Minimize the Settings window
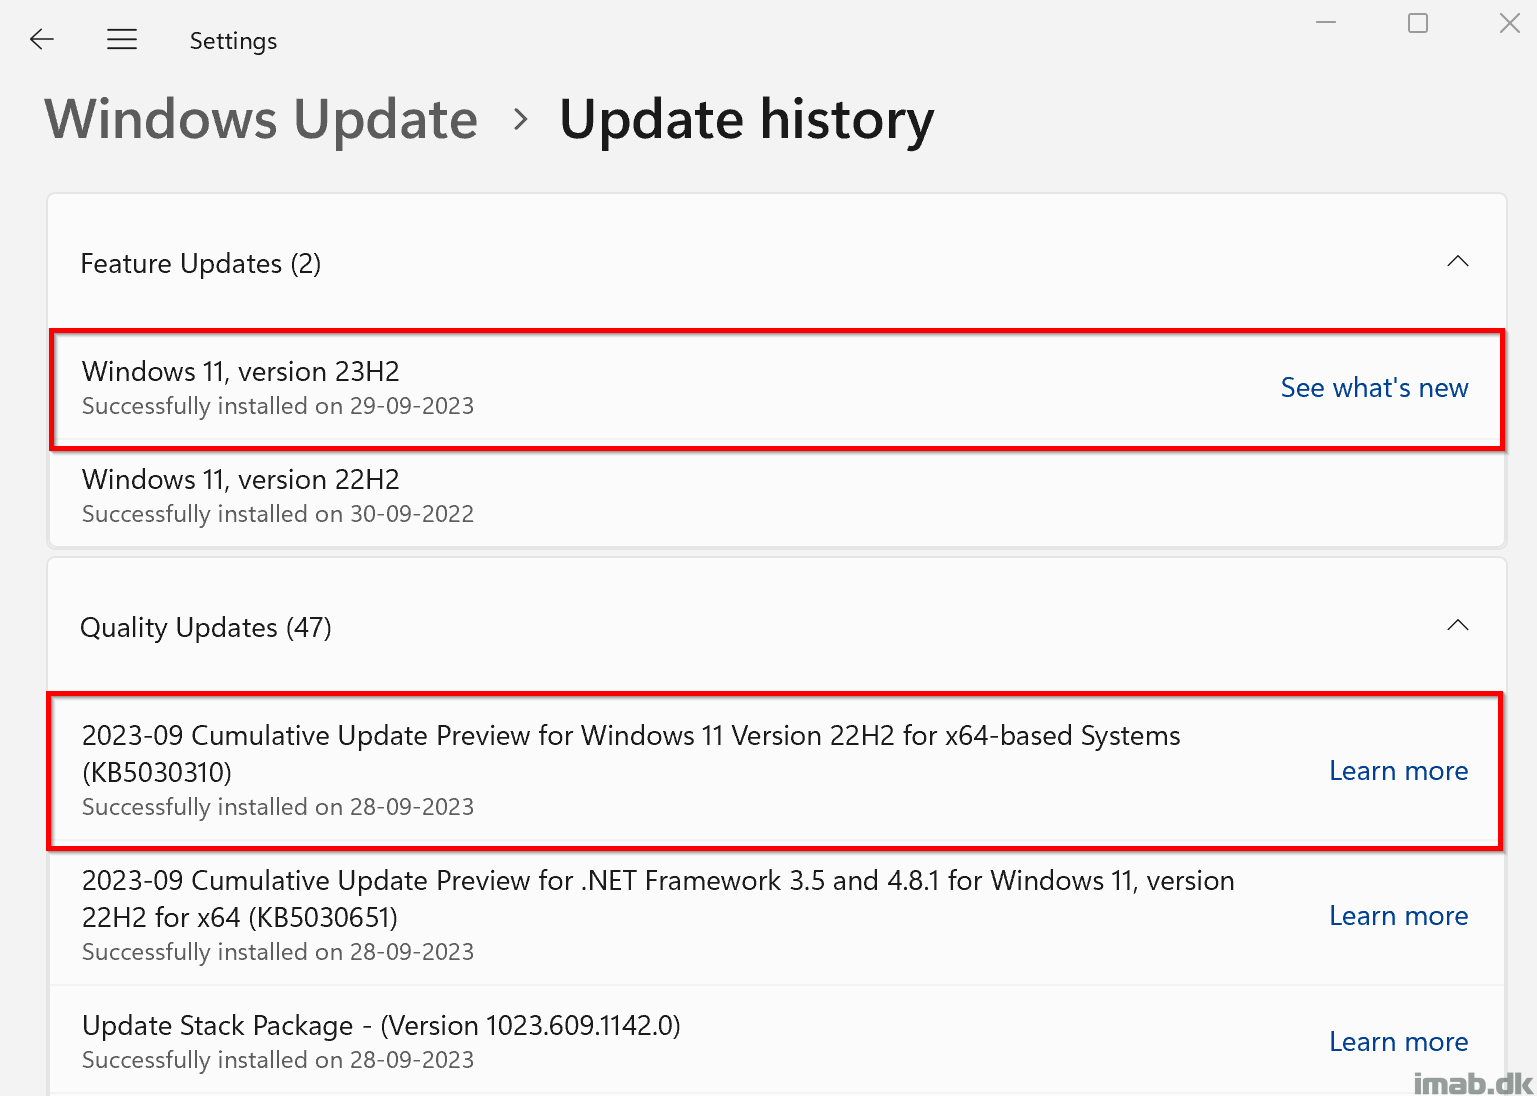The image size is (1537, 1096). (1326, 23)
